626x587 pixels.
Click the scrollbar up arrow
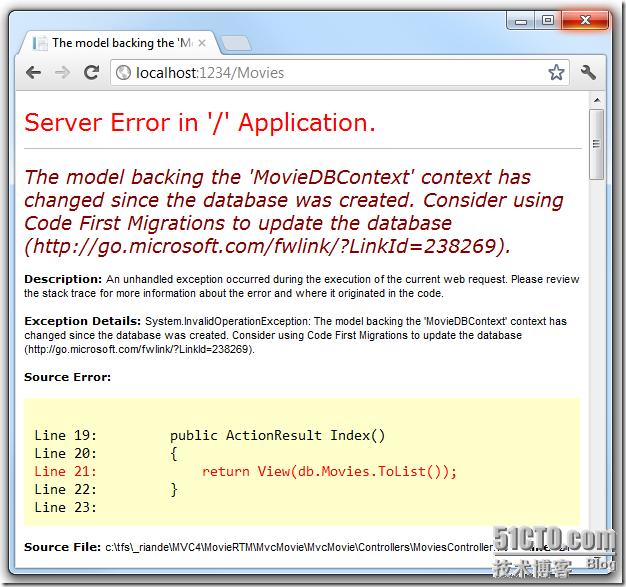(597, 100)
